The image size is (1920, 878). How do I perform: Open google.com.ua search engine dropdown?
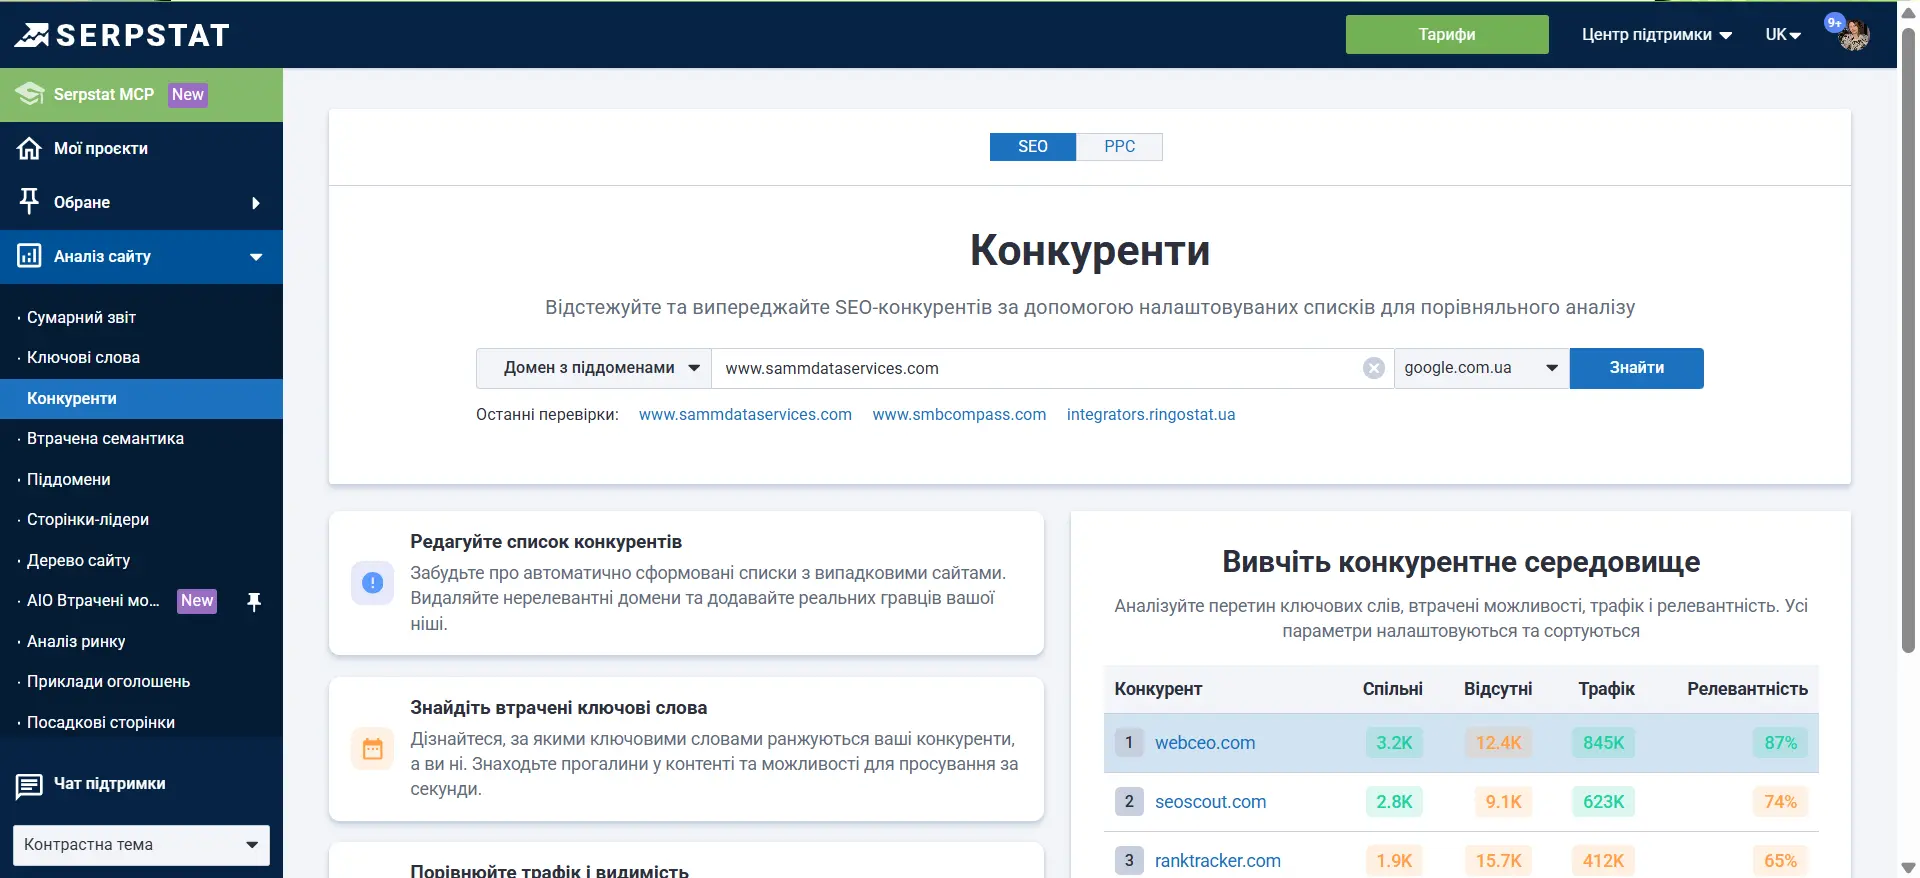point(1481,368)
